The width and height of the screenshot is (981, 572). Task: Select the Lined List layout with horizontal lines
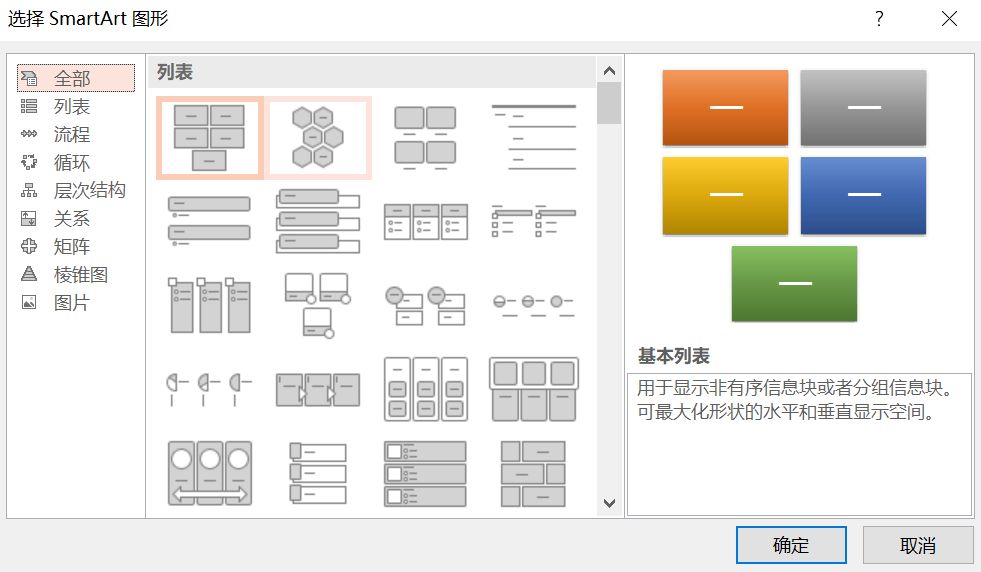pos(534,138)
